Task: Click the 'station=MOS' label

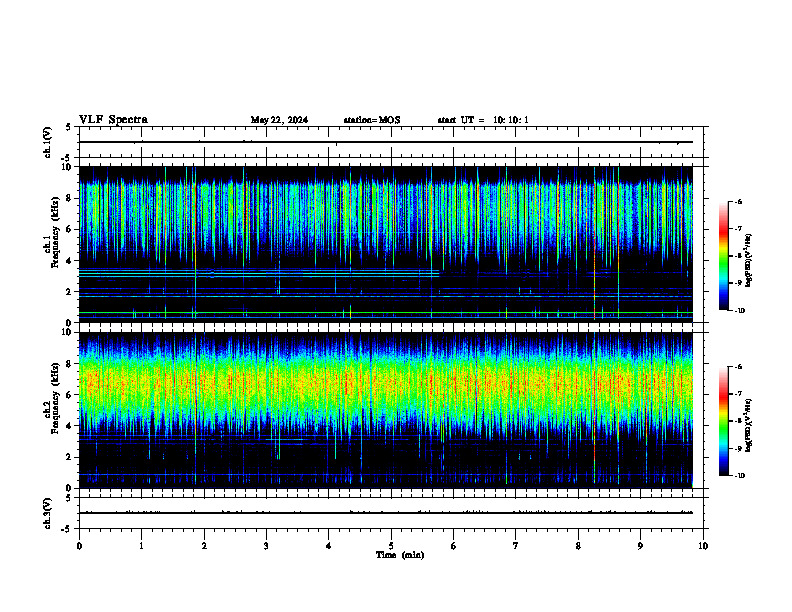Action: click(372, 120)
